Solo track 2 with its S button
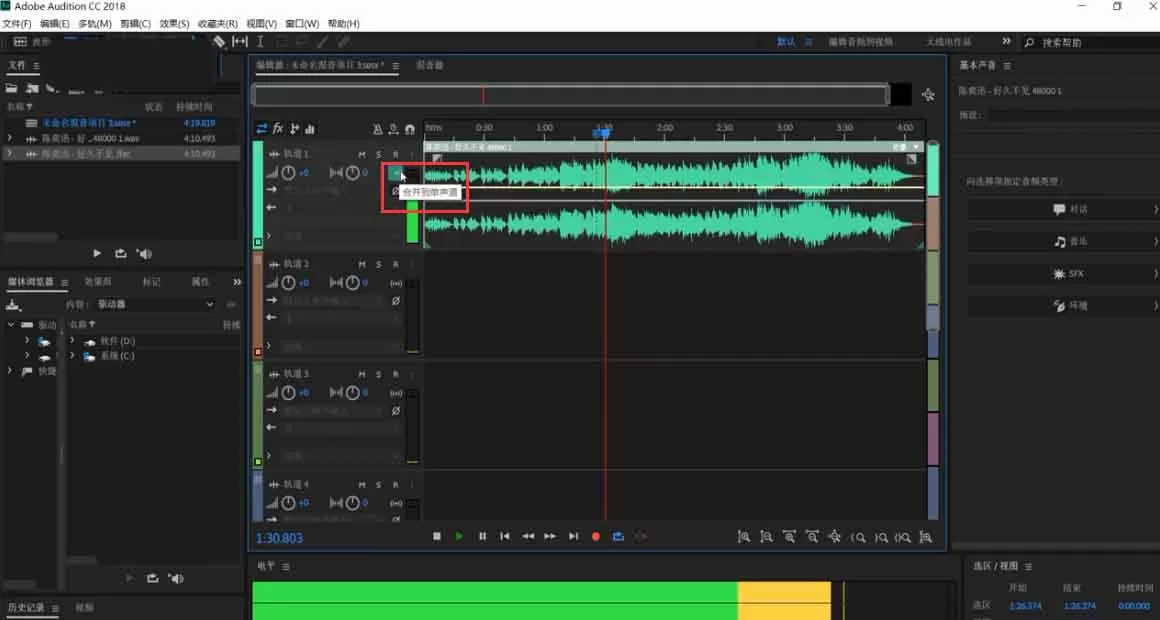The height and width of the screenshot is (620, 1160). (x=378, y=264)
